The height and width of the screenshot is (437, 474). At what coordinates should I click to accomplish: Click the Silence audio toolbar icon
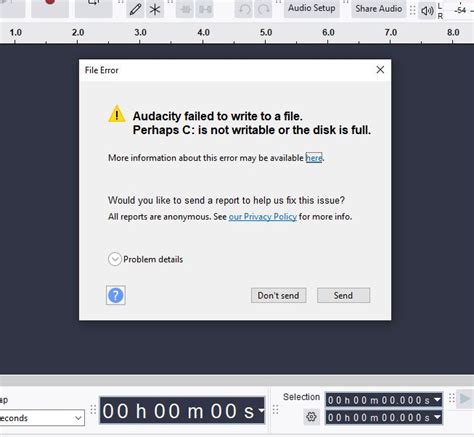pos(205,10)
